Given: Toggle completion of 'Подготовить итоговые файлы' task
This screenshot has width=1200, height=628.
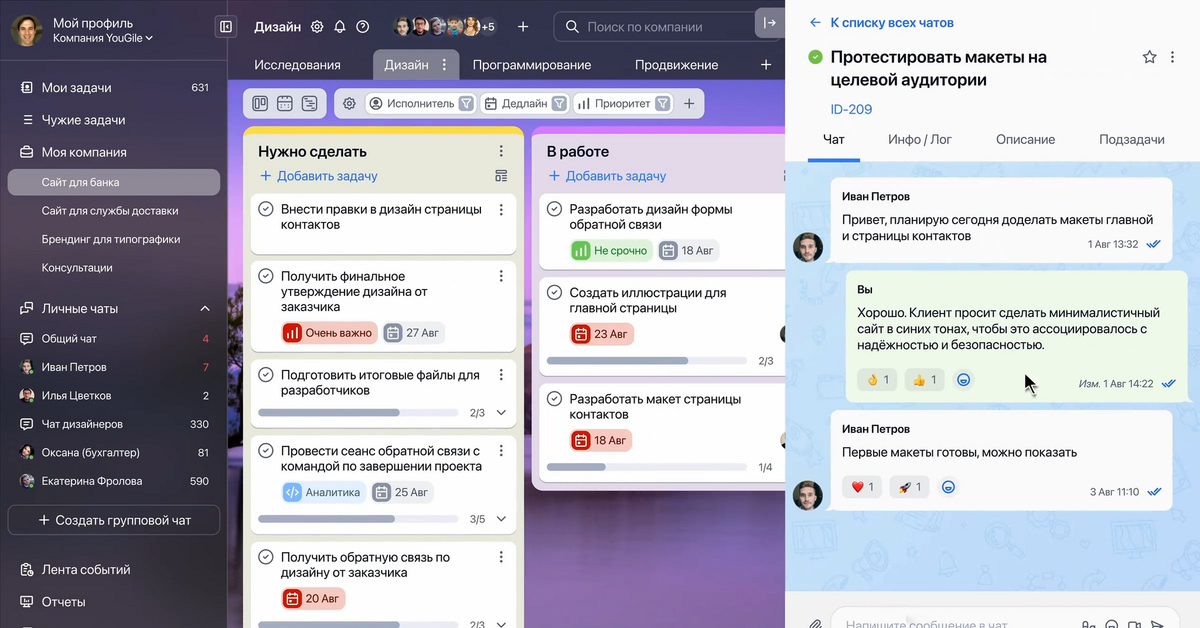Looking at the screenshot, I should (x=266, y=375).
